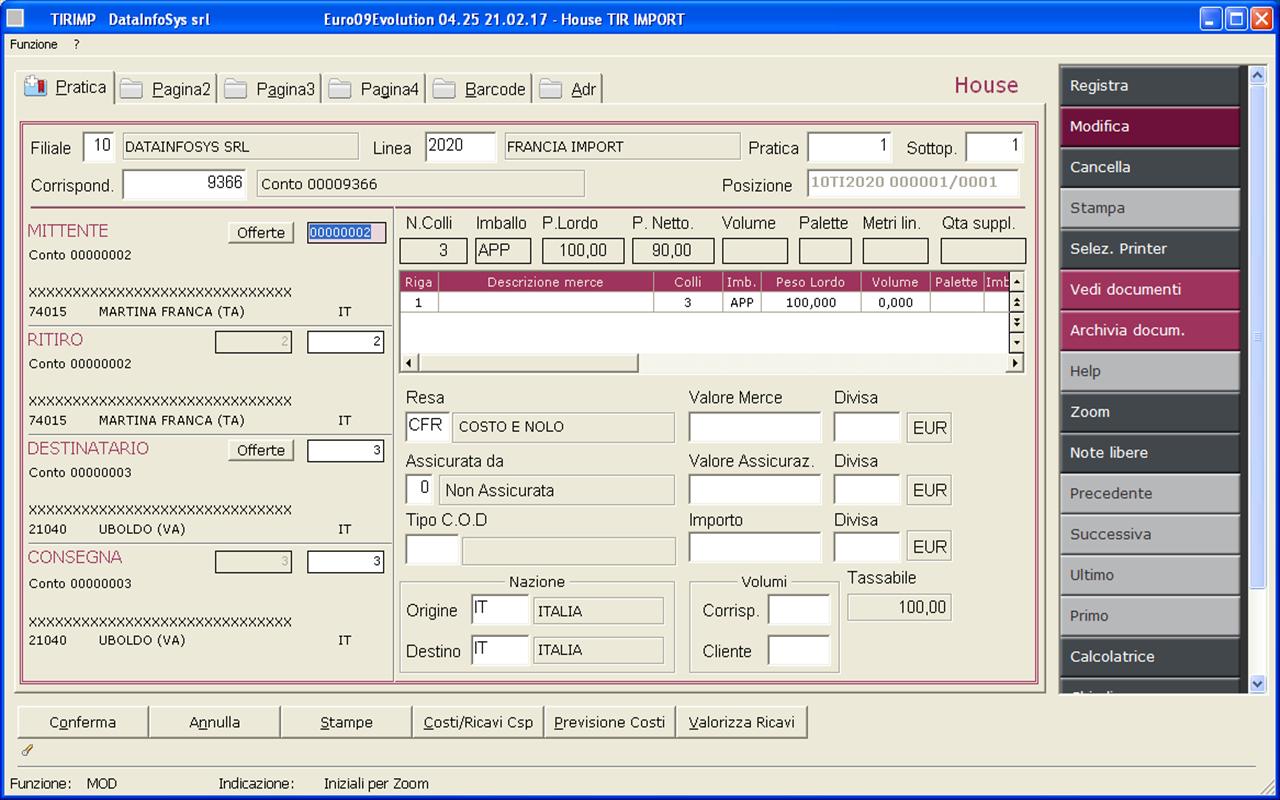The height and width of the screenshot is (800, 1280).
Task: Click the Linea field containing 2020
Action: click(461, 147)
